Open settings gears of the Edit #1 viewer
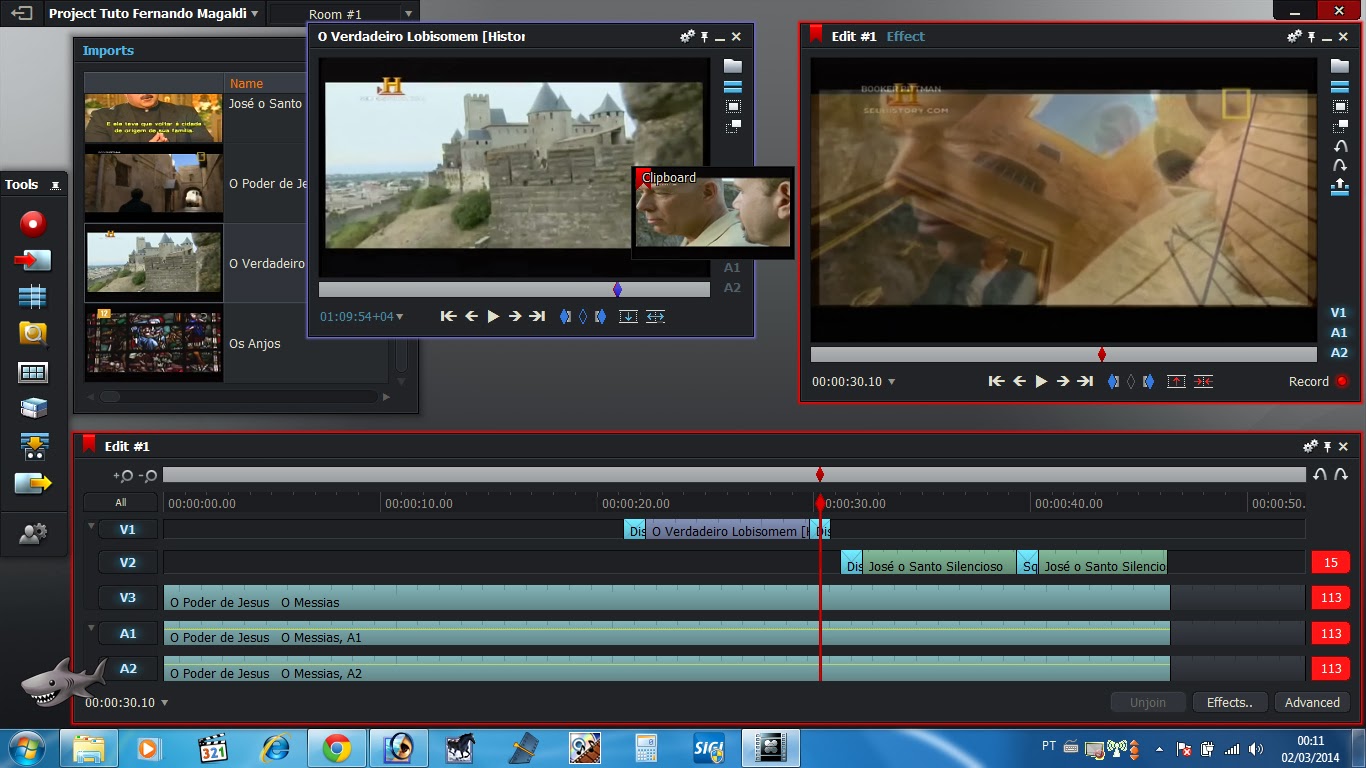 [1294, 36]
